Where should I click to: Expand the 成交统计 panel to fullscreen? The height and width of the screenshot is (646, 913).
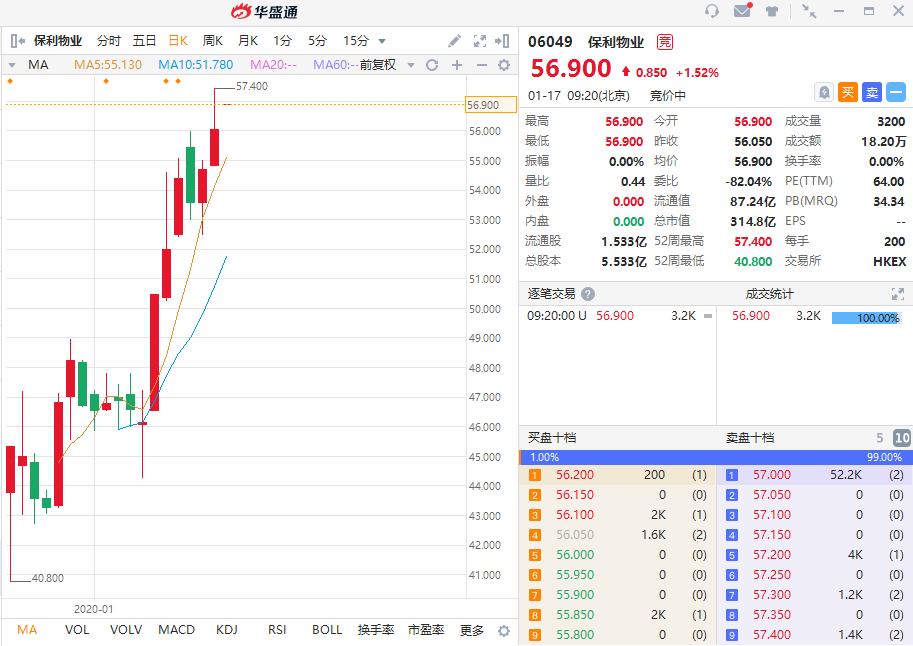[x=898, y=294]
